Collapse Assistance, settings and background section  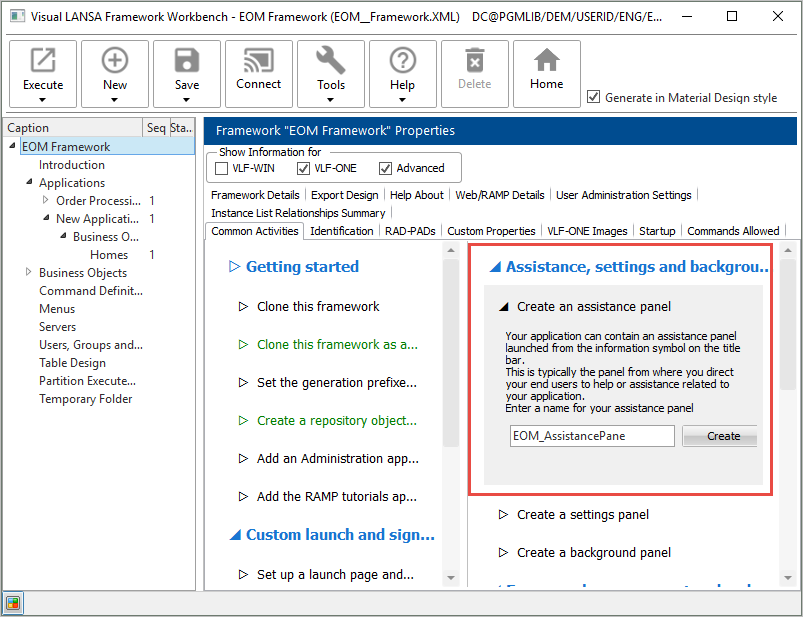(495, 267)
